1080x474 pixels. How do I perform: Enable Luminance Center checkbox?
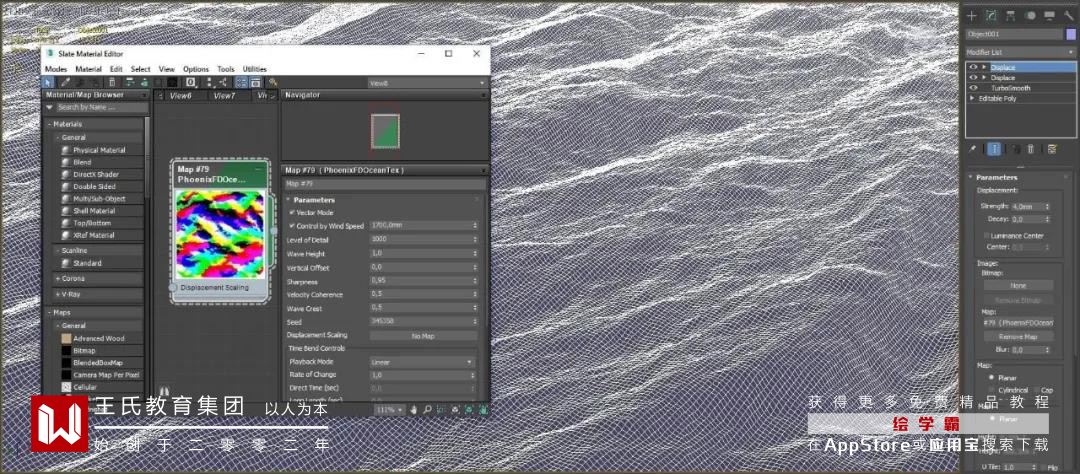pyautogui.click(x=987, y=236)
